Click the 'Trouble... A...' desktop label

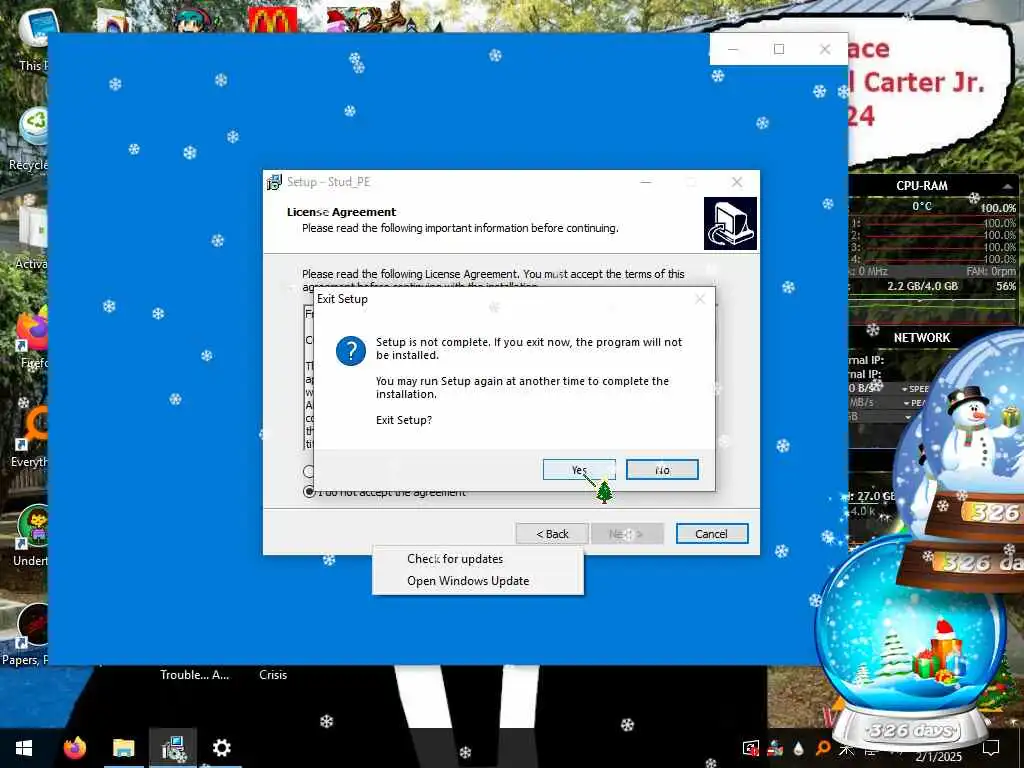(195, 675)
